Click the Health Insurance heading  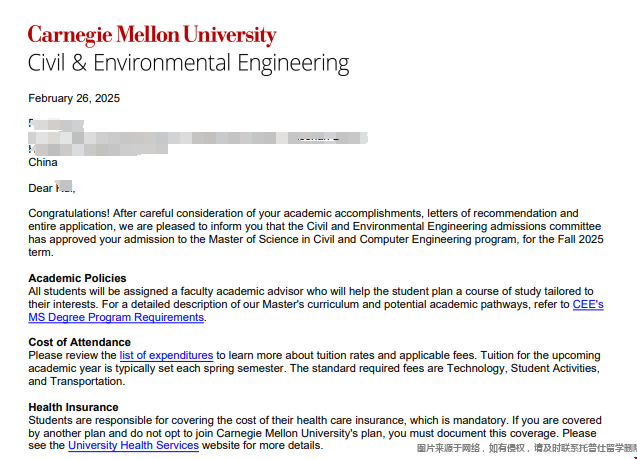[74, 407]
